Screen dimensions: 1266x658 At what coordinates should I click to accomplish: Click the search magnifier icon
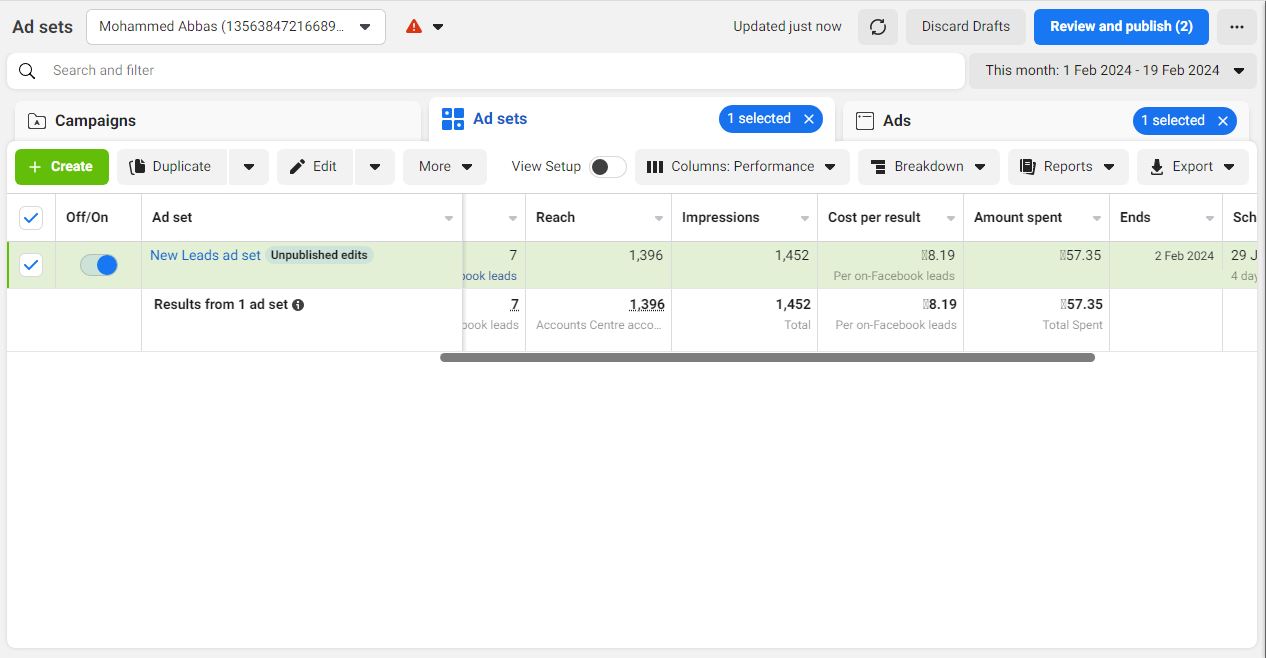point(28,71)
